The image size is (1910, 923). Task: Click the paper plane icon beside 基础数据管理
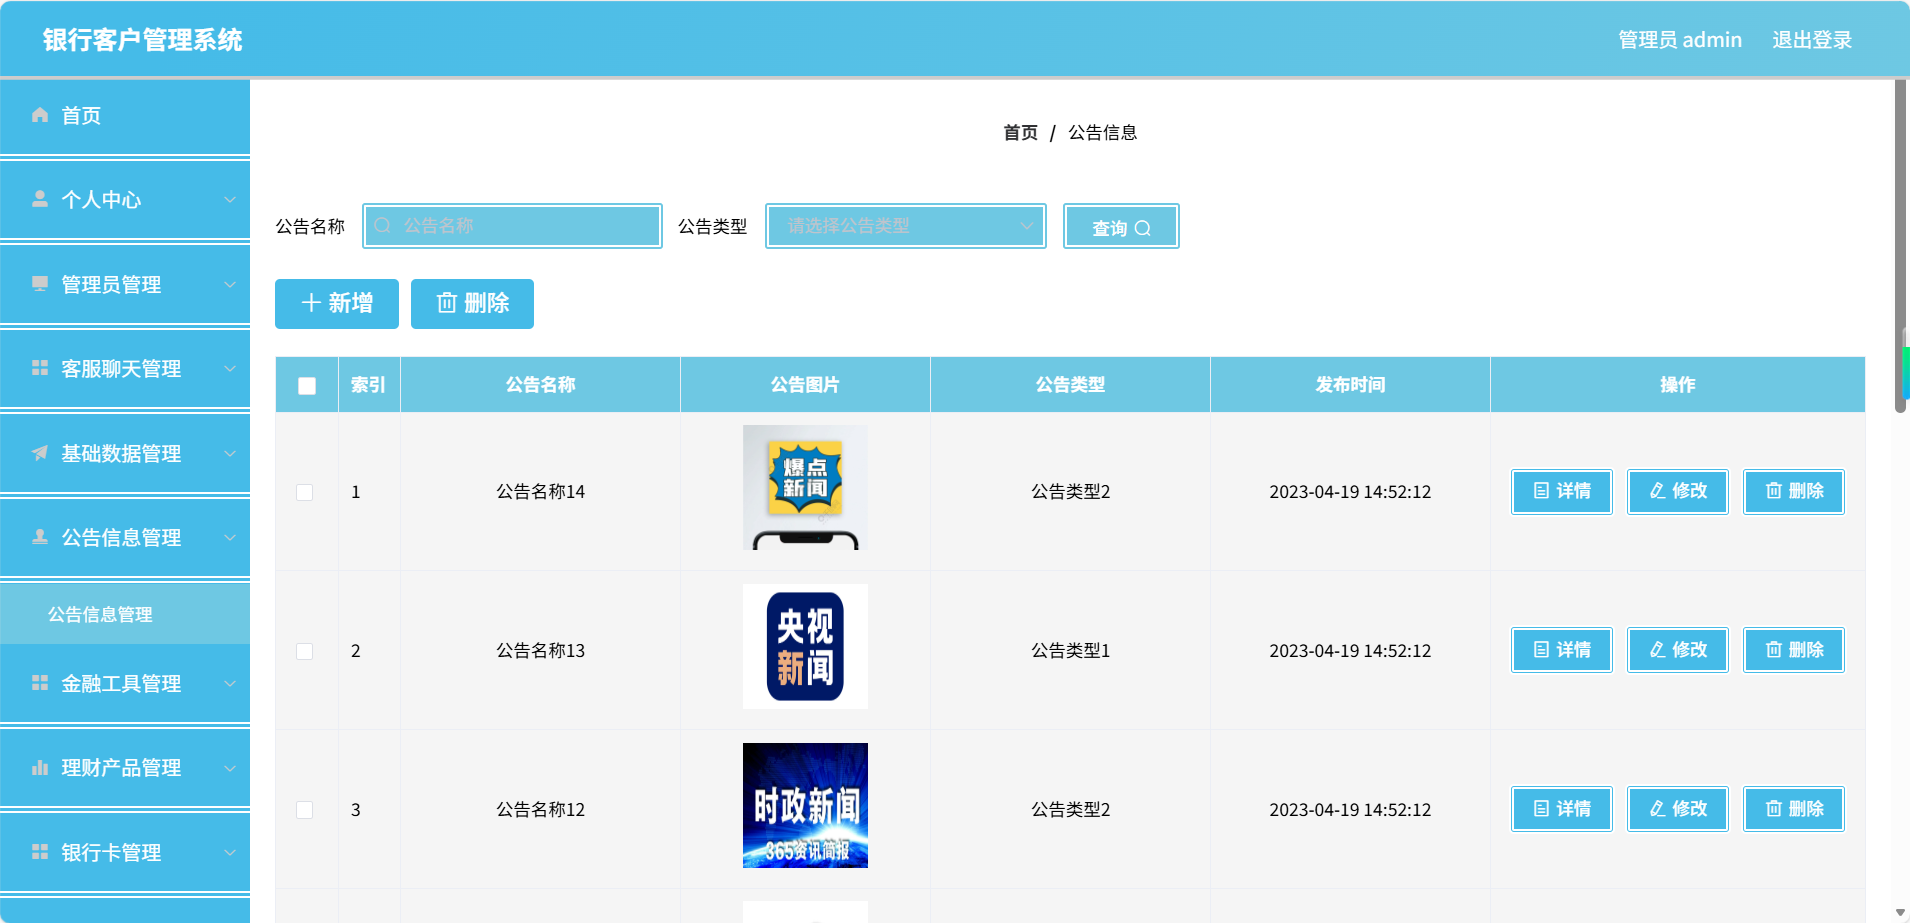click(40, 453)
